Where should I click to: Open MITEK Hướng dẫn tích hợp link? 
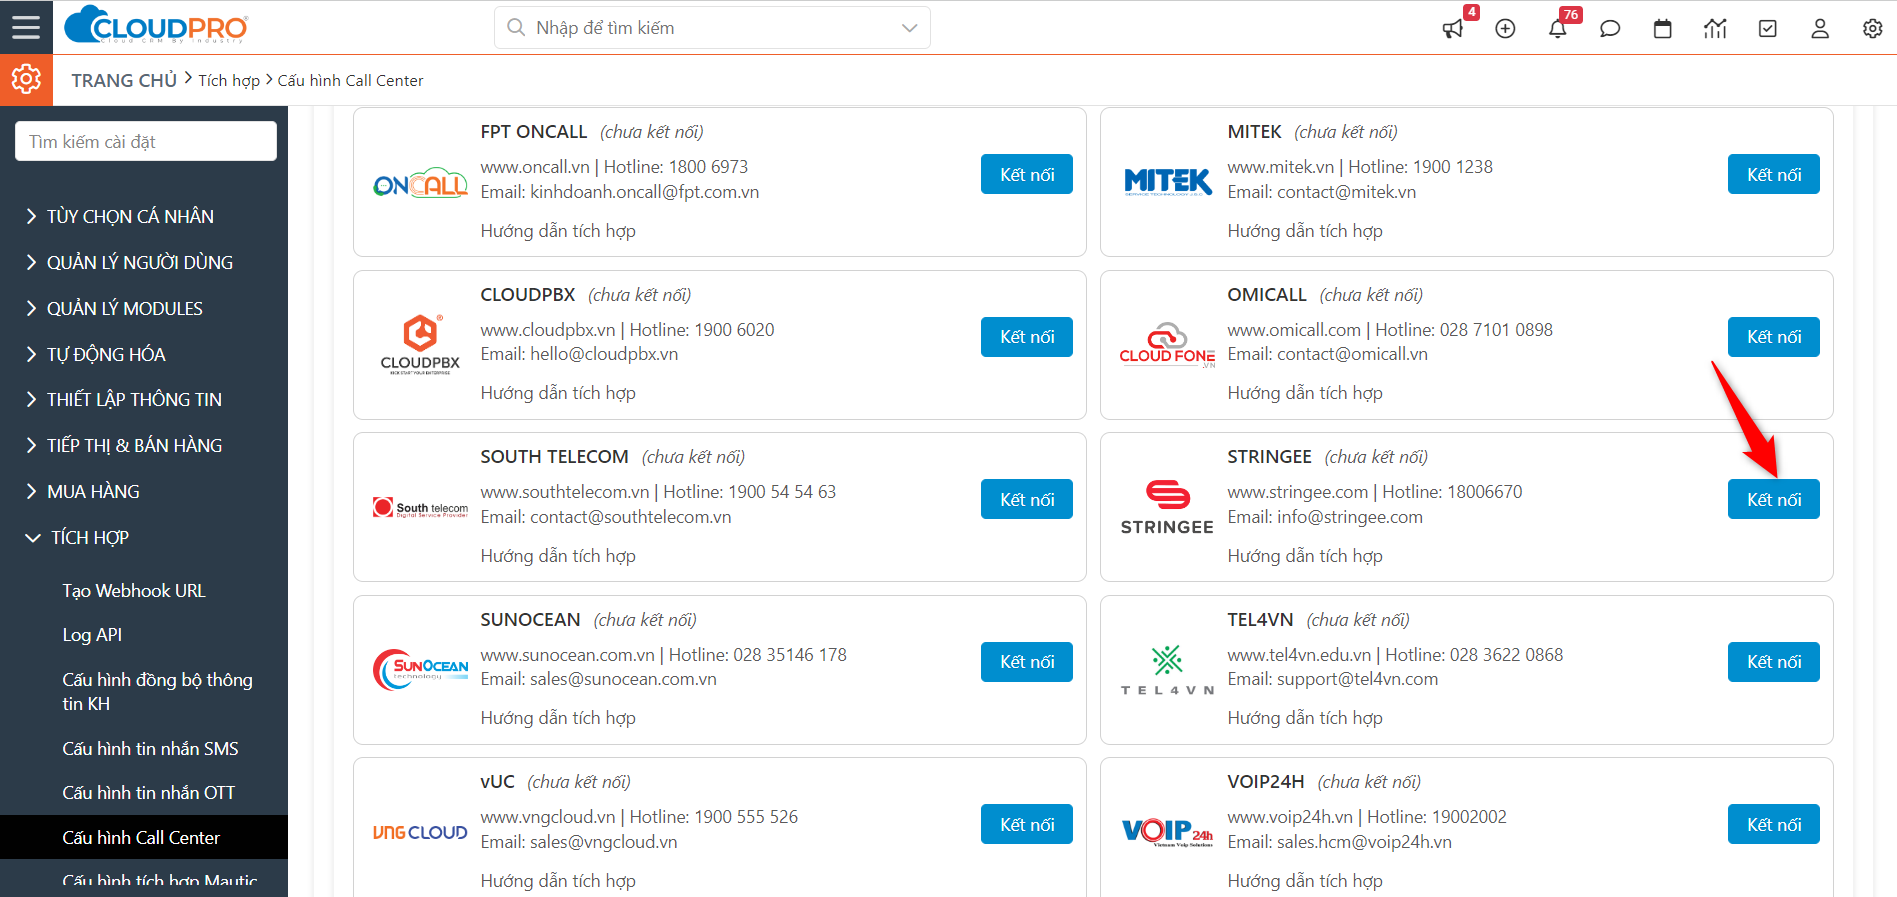tap(1305, 231)
